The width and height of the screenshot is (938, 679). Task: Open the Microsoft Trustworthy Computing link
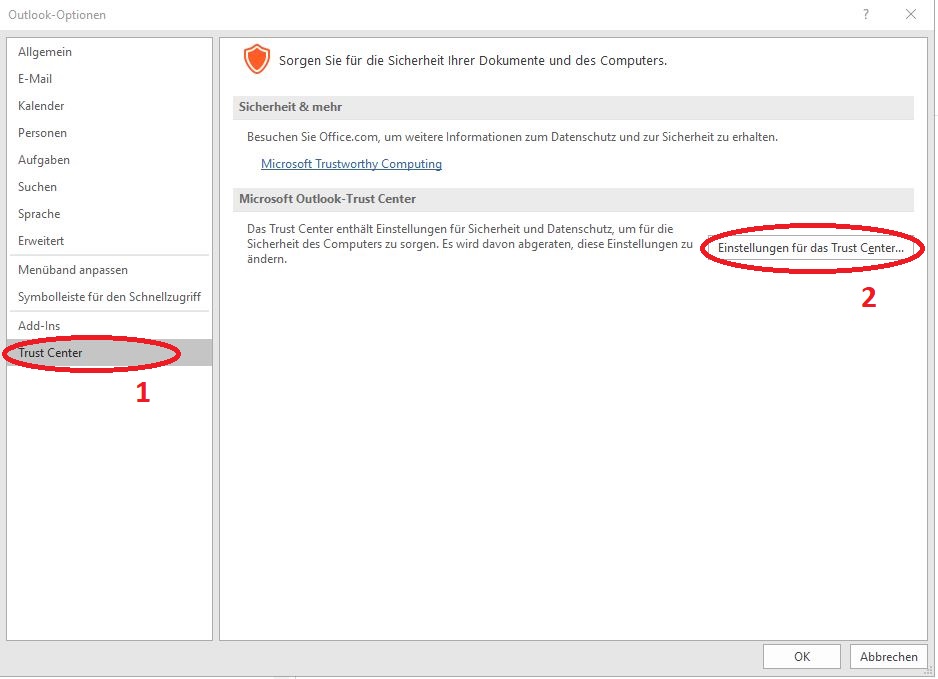351,164
